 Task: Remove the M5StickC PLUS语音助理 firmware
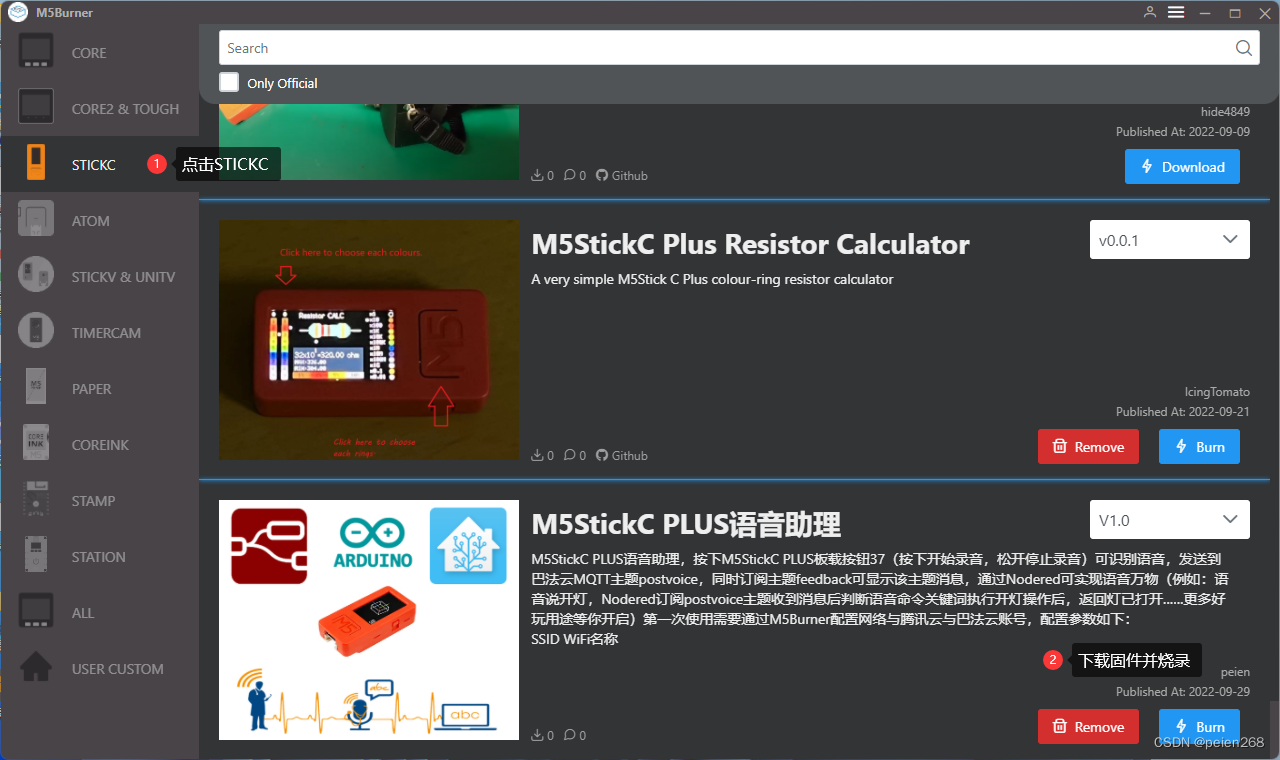(x=1088, y=726)
